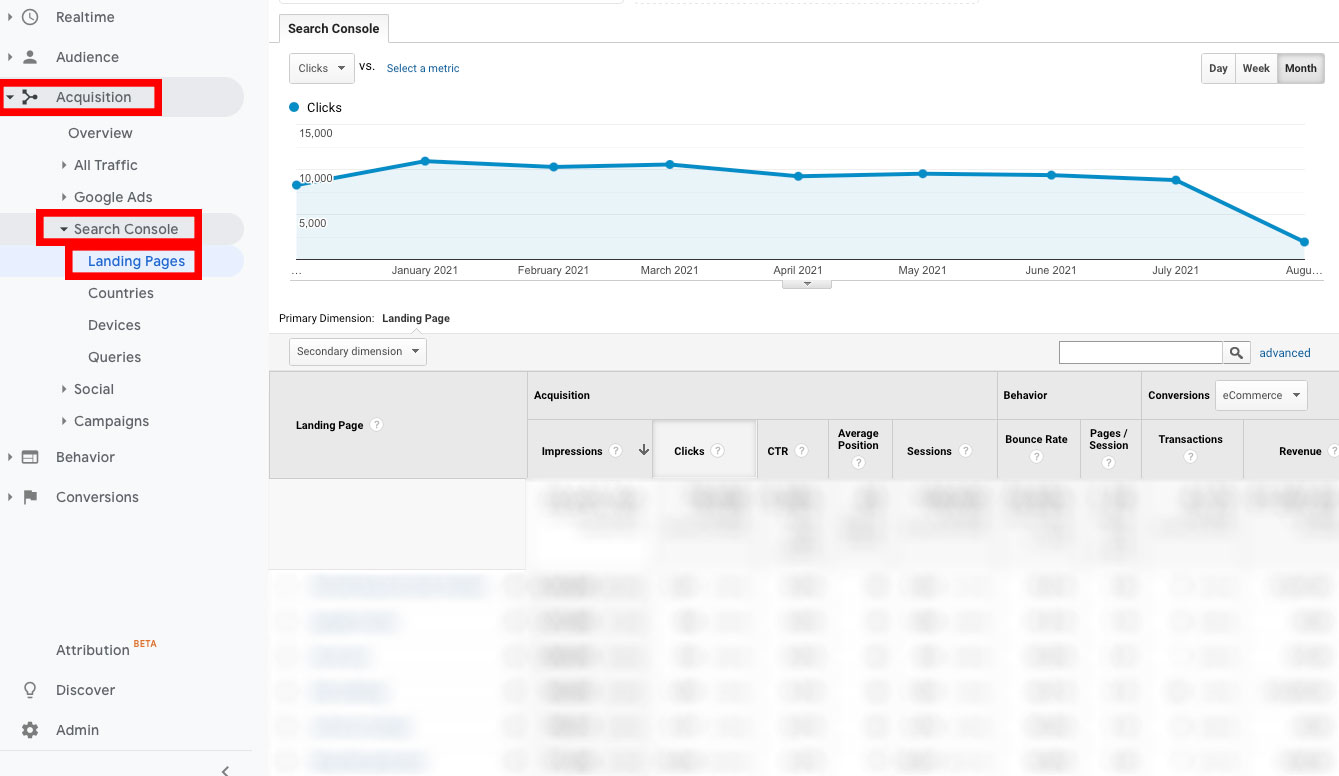Viewport: 1339px width, 776px height.
Task: Open the Clicks metric dropdown
Action: click(321, 68)
